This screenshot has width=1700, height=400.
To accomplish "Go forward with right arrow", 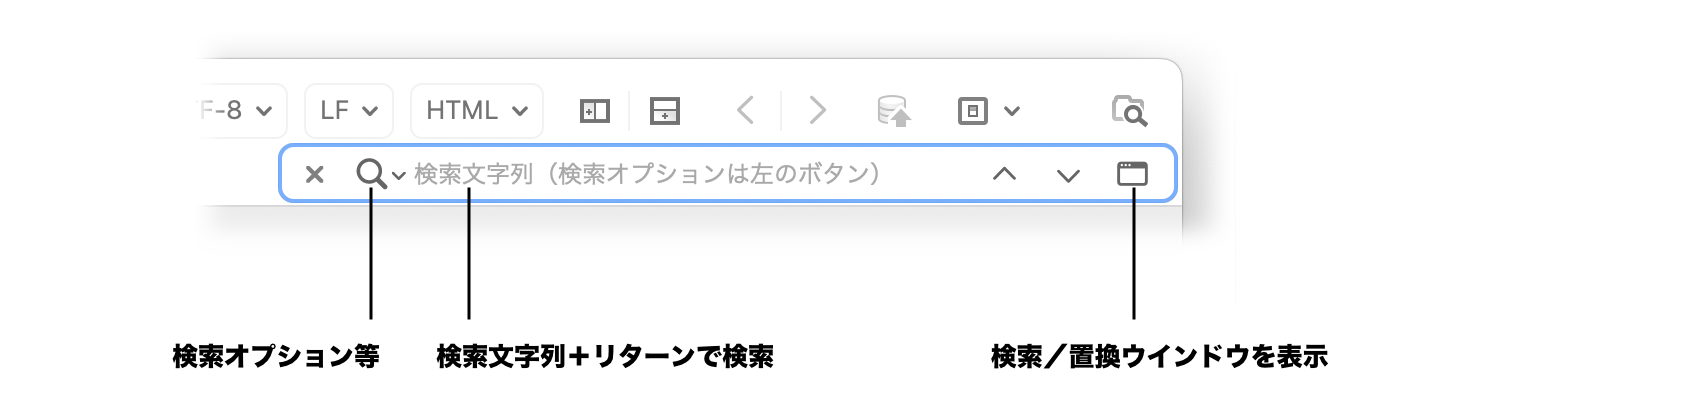I will click(x=817, y=110).
